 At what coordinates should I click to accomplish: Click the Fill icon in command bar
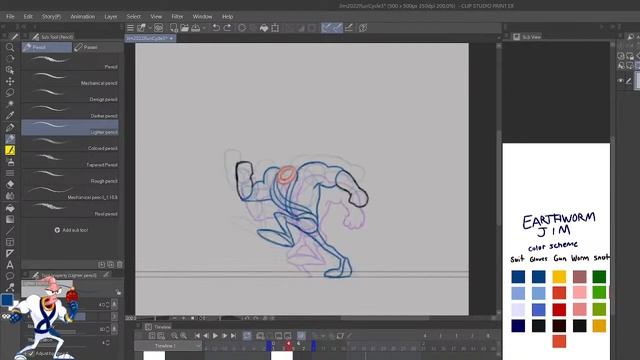coord(264,28)
